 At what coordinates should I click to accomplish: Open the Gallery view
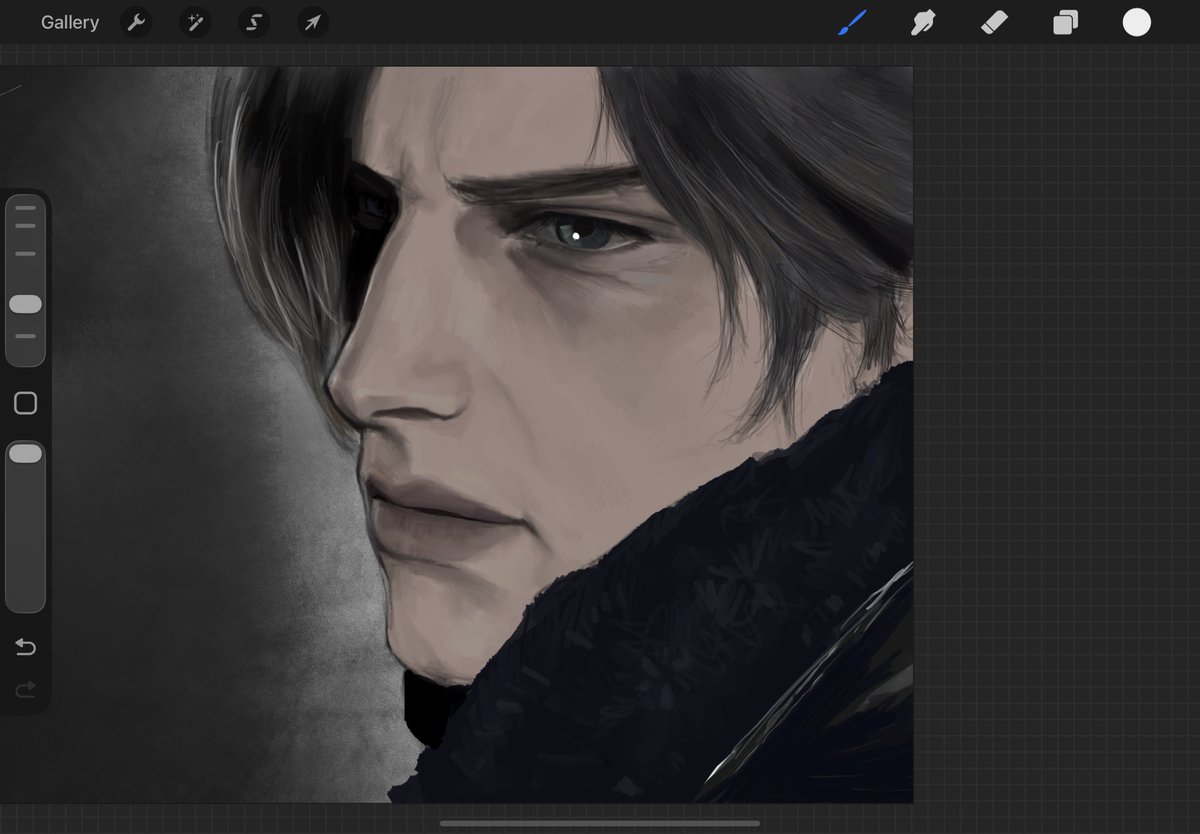(x=70, y=22)
